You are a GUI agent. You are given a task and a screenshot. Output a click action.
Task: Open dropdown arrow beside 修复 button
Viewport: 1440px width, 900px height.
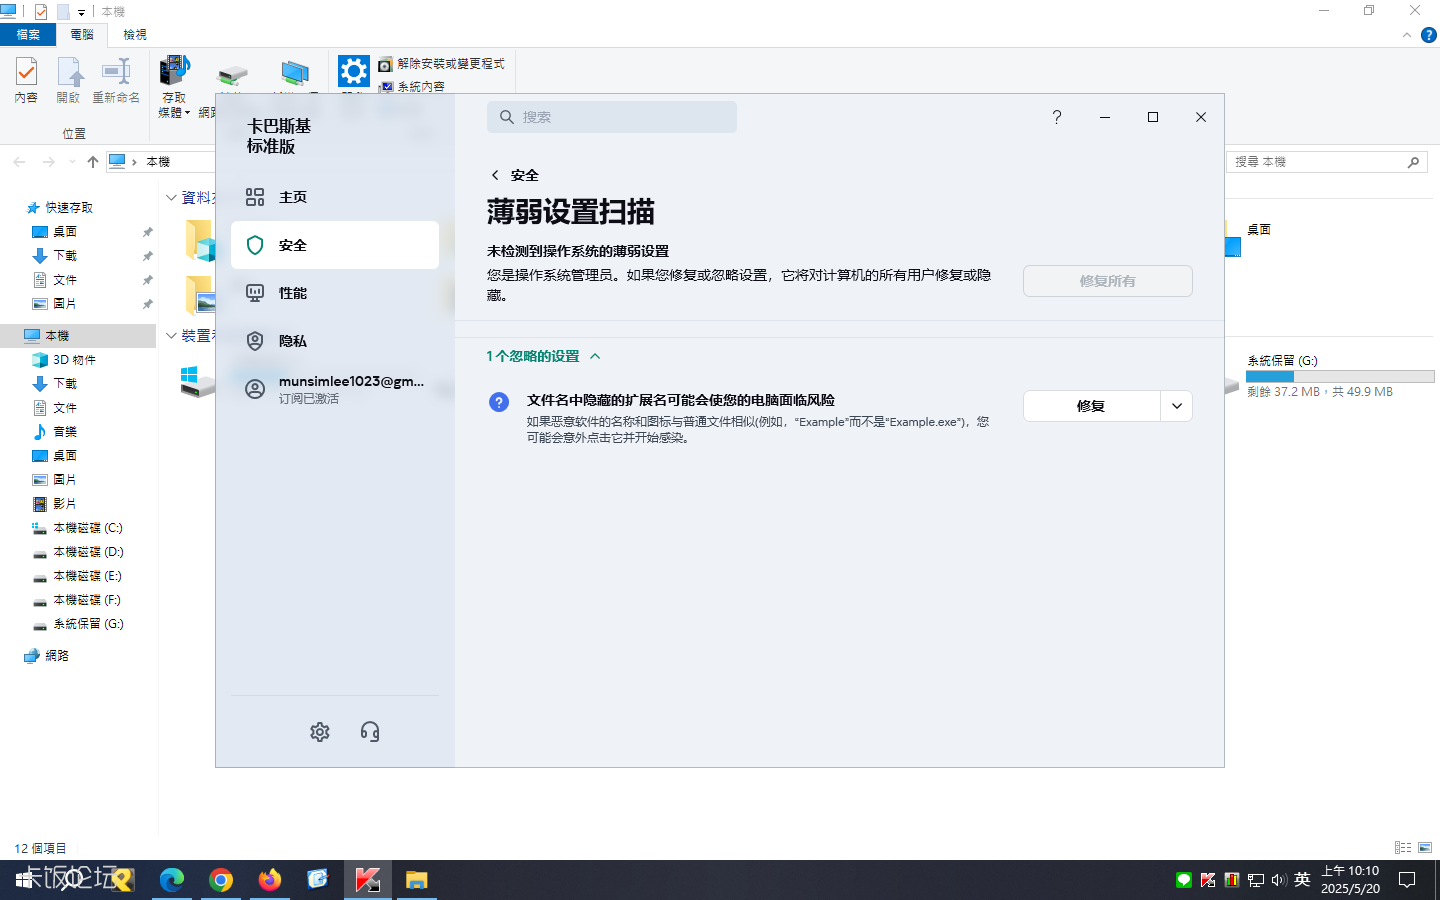[1177, 406]
